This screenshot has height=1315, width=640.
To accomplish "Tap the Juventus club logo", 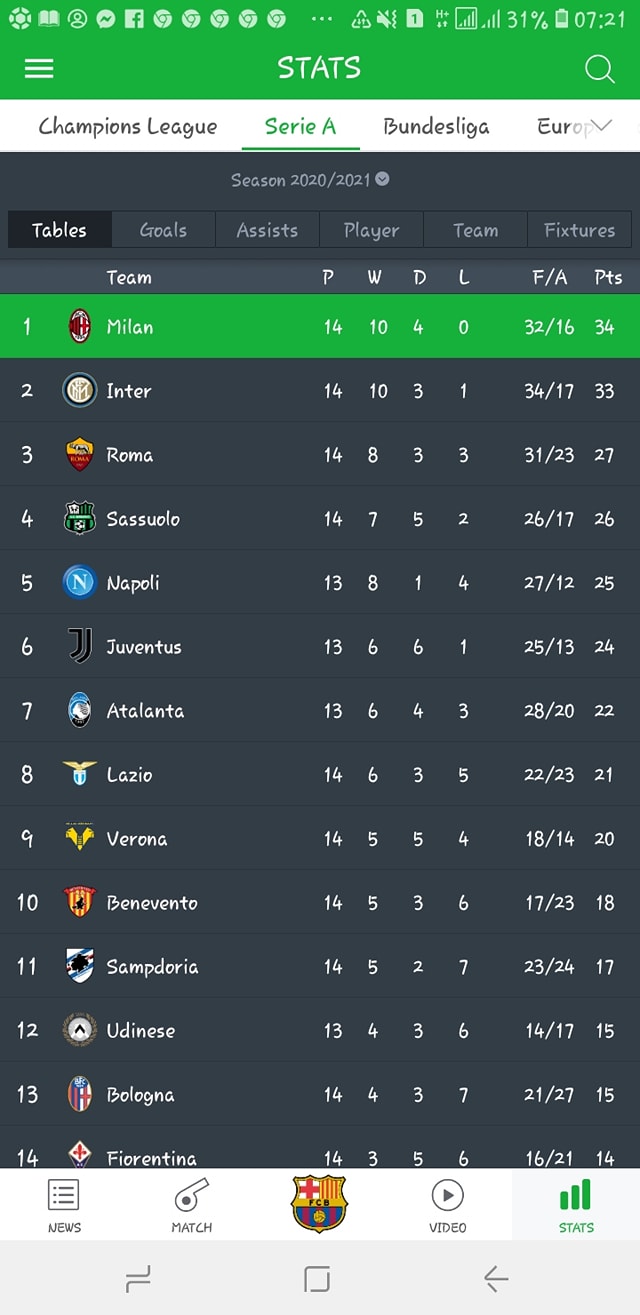I will [x=80, y=646].
